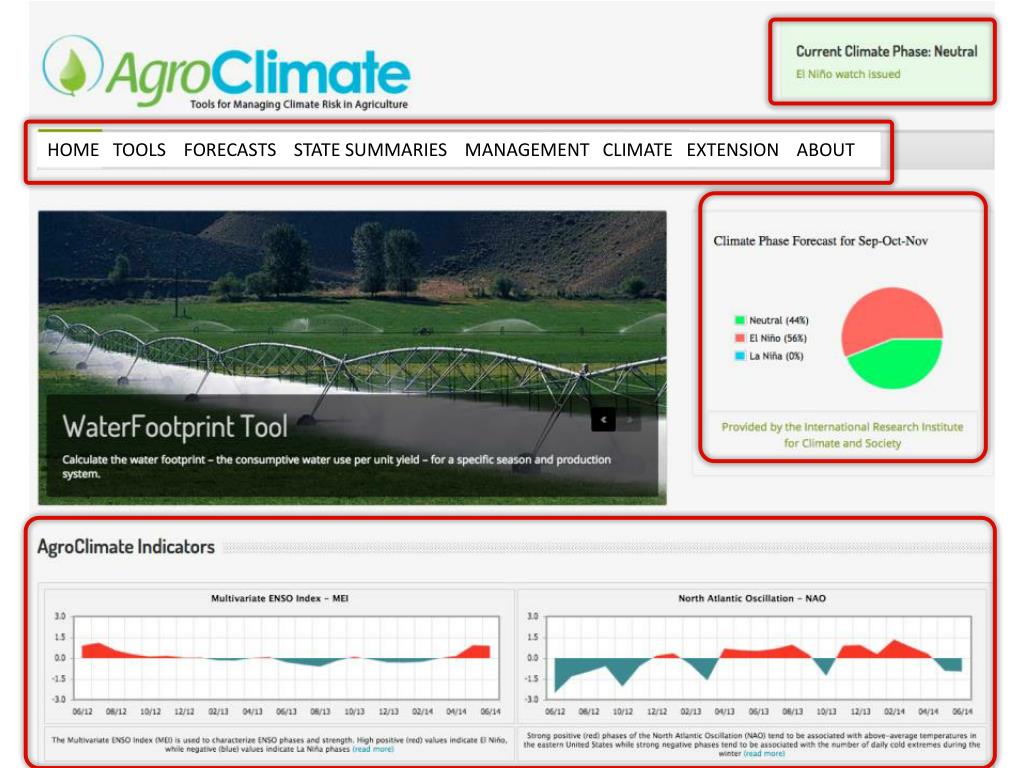Viewport: 1024px width, 768px height.
Task: Click the Multivariate ENSO Index MEI chart
Action: (x=286, y=658)
